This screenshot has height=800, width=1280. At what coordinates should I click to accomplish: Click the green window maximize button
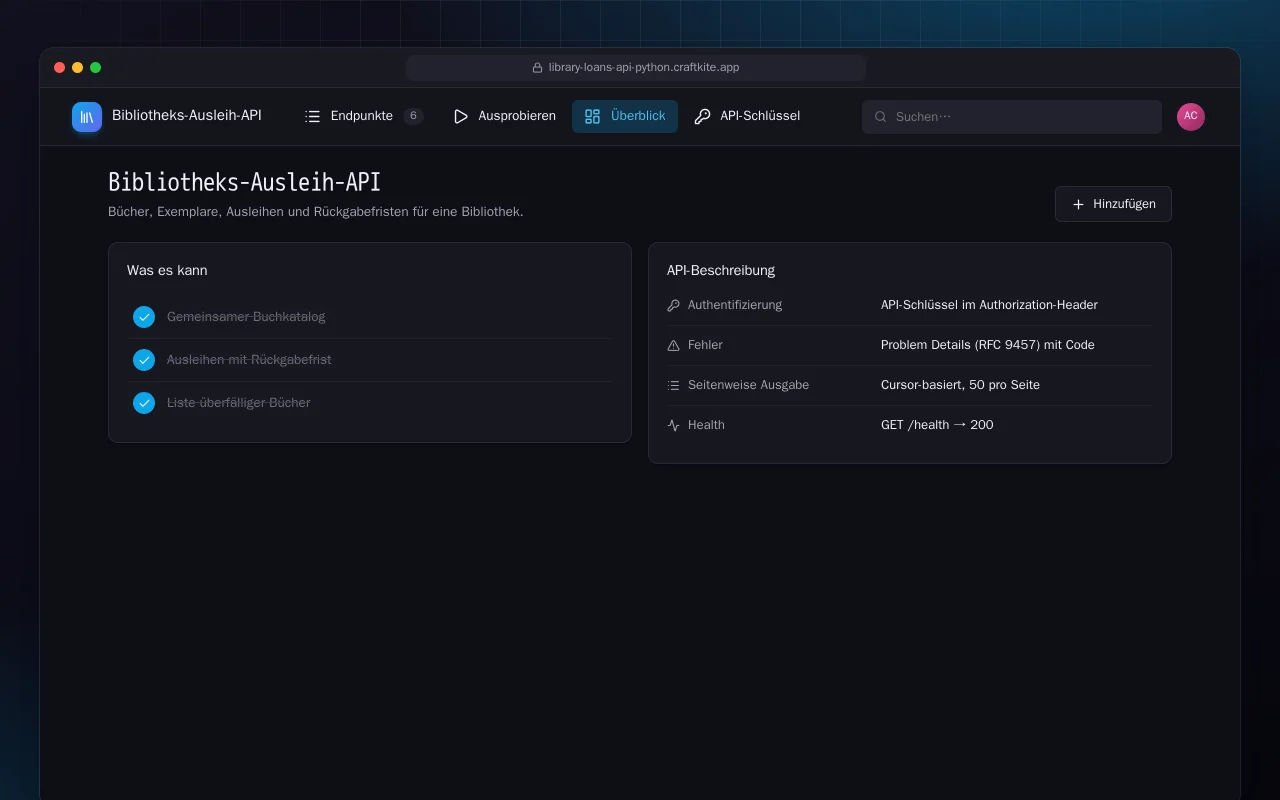coord(96,68)
